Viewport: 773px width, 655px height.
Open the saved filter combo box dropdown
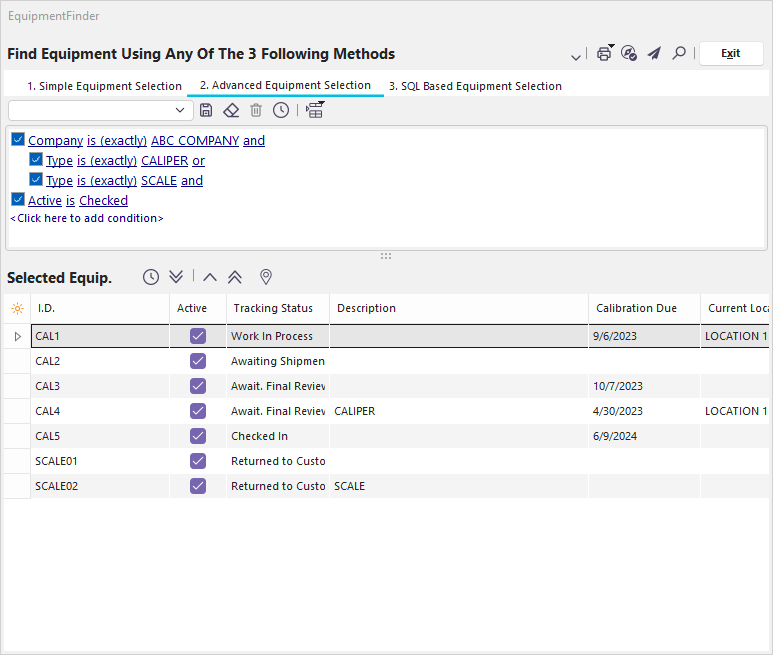pyautogui.click(x=180, y=110)
